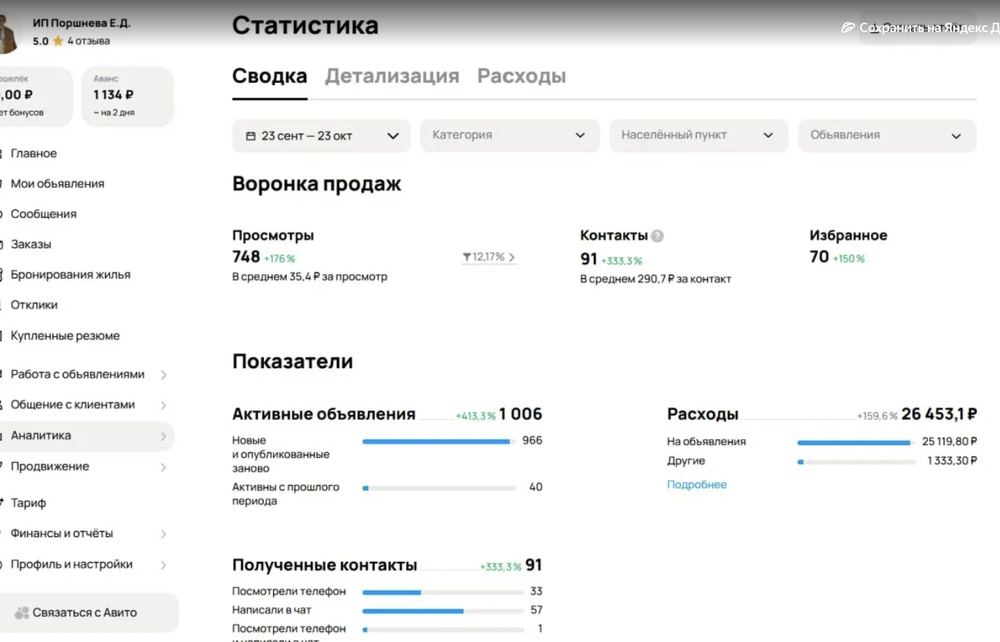The width and height of the screenshot is (1000, 642).
Task: Expand Работа с объявлениями chevron
Action: tap(163, 375)
